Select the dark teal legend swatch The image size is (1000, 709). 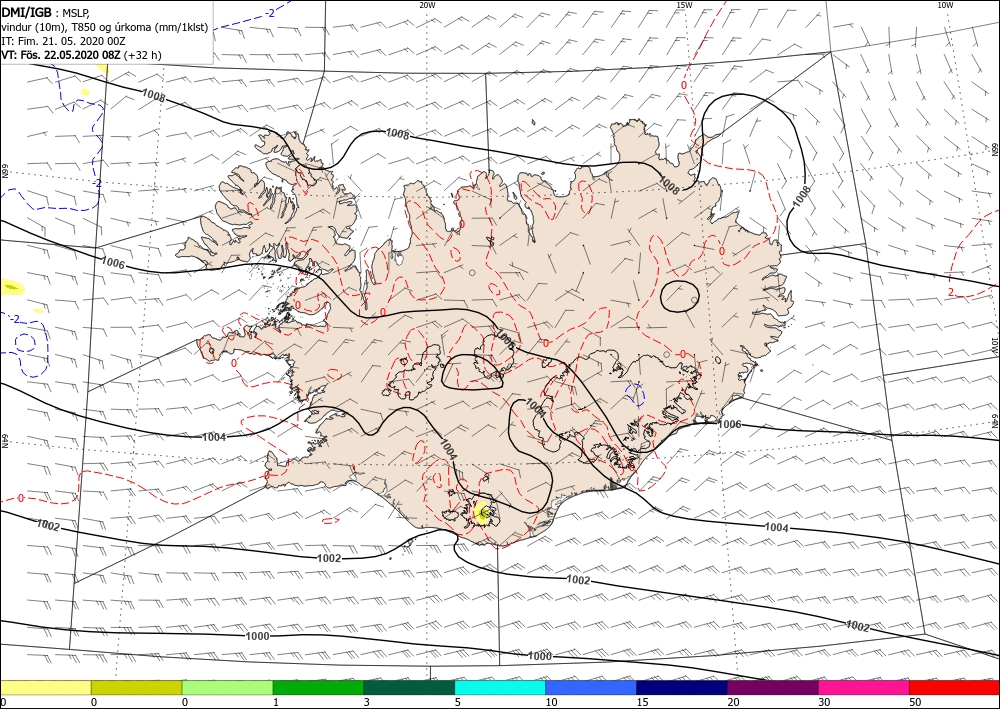409,687
